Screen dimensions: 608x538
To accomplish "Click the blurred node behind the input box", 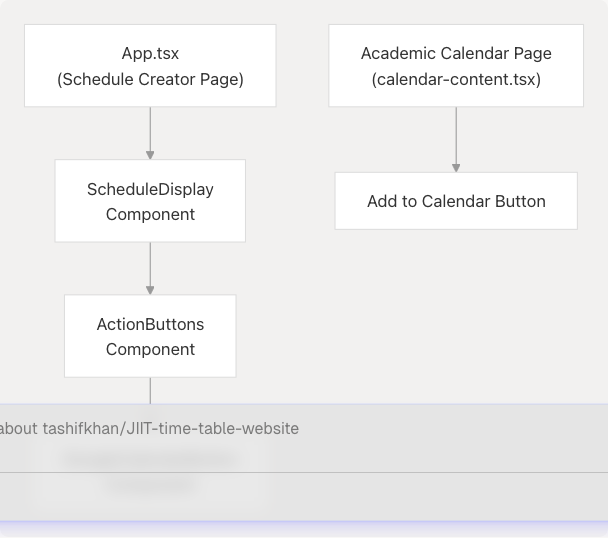I will 150,472.
